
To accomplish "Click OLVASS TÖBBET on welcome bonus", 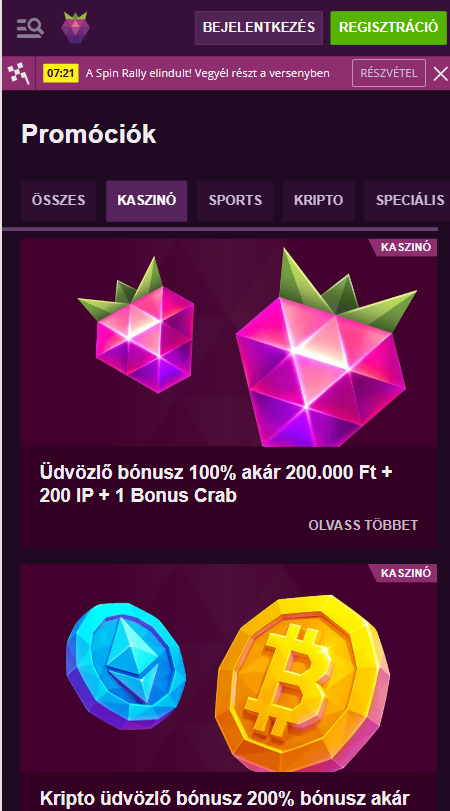I will tap(363, 525).
